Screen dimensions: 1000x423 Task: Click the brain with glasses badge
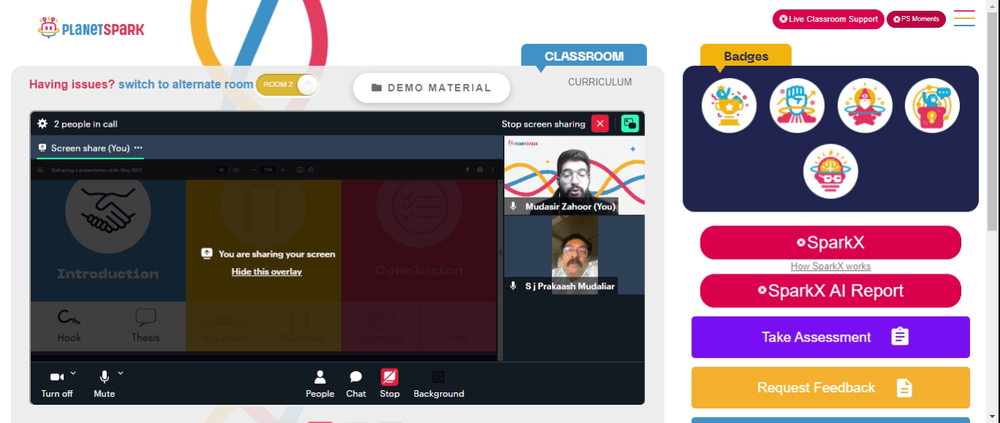[x=830, y=171]
